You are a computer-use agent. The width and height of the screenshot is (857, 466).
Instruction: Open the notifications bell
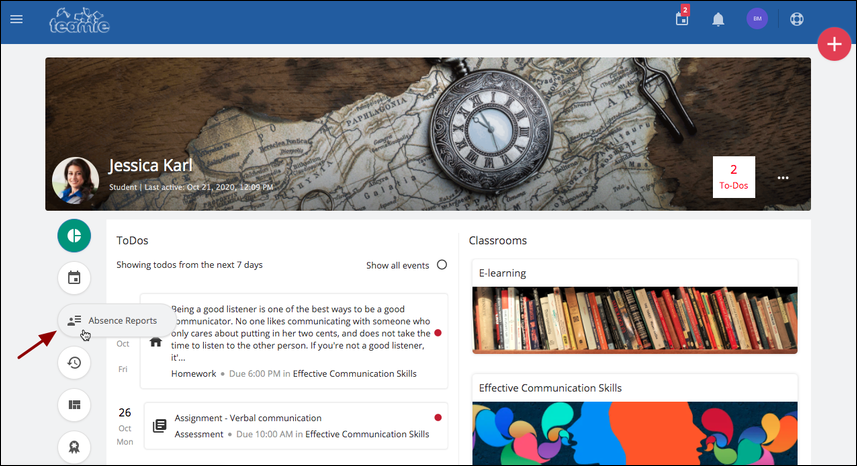click(x=718, y=20)
